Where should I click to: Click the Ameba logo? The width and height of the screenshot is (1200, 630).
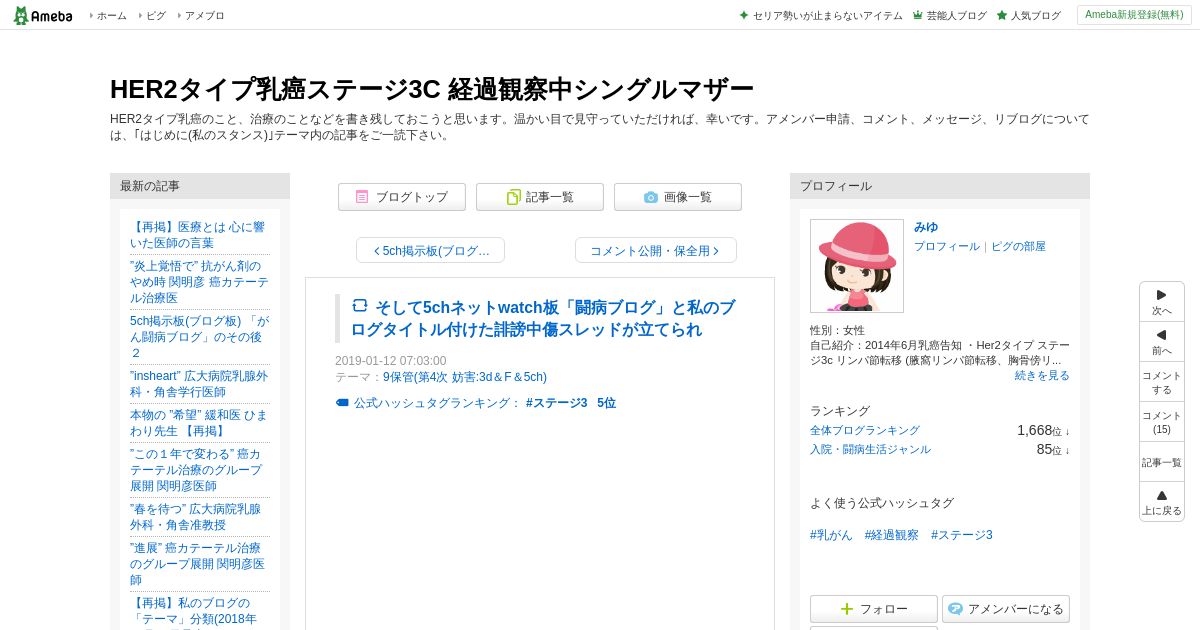coord(42,15)
